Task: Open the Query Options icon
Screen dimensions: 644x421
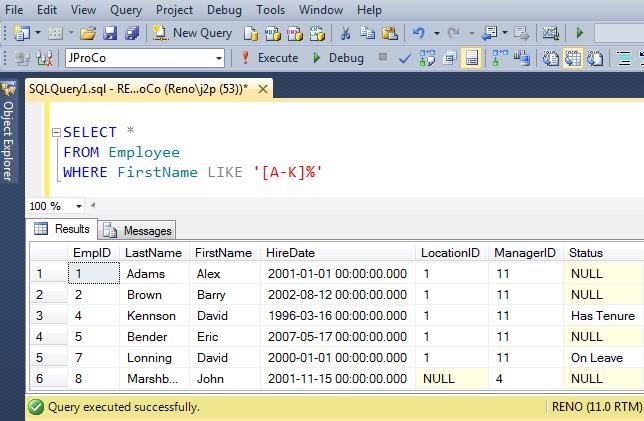Action: 449,58
